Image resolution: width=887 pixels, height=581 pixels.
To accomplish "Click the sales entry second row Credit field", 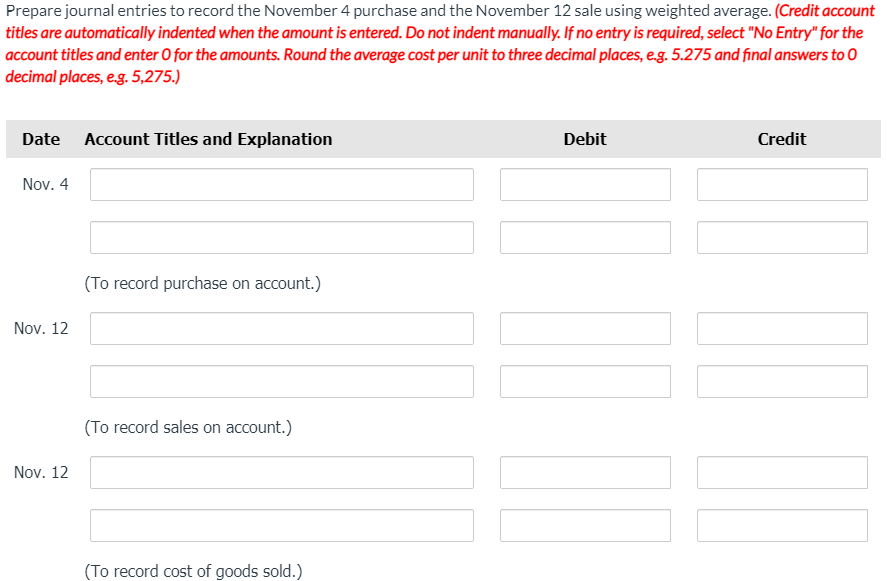I will coord(782,381).
